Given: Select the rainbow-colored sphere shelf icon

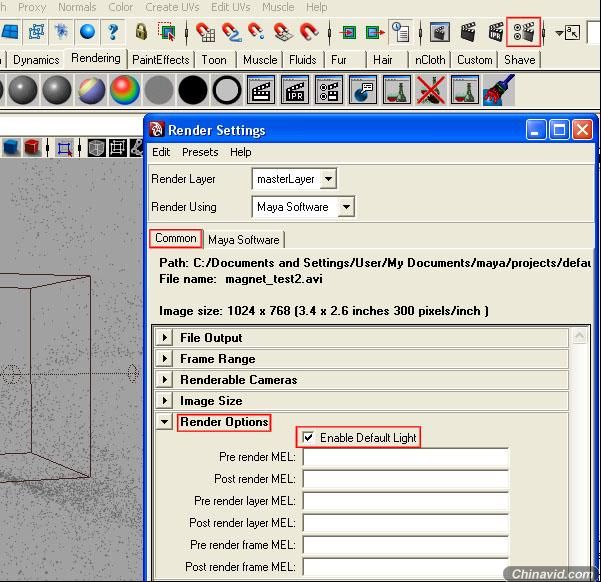Looking at the screenshot, I should coord(125,92).
